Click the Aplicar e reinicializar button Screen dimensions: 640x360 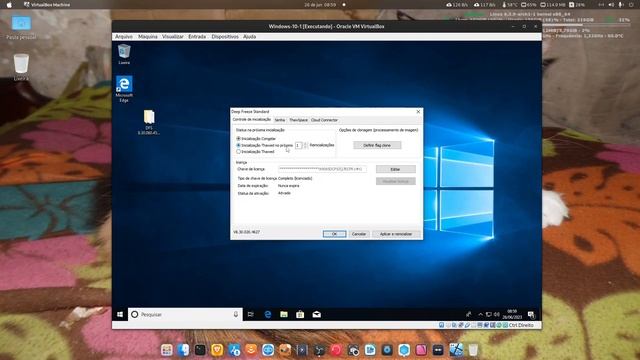396,234
